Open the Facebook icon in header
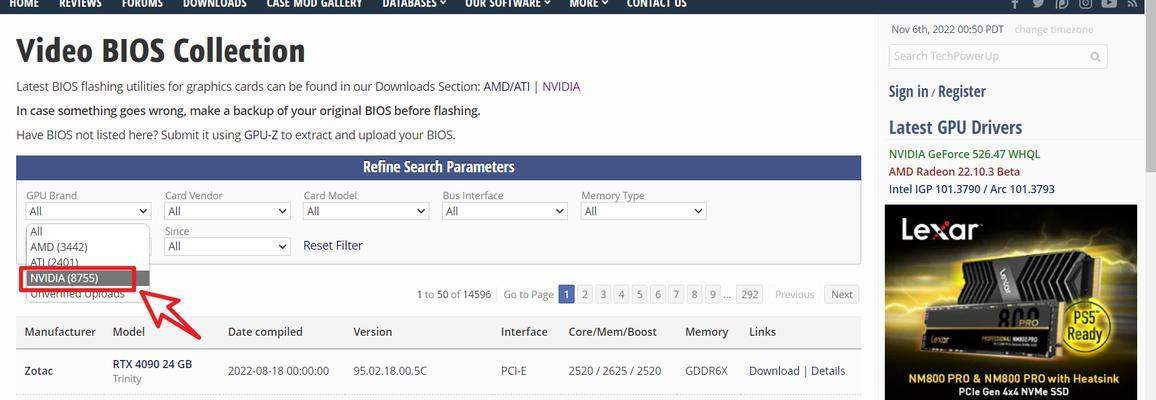Screen dimensions: 1156x400 1015,4
